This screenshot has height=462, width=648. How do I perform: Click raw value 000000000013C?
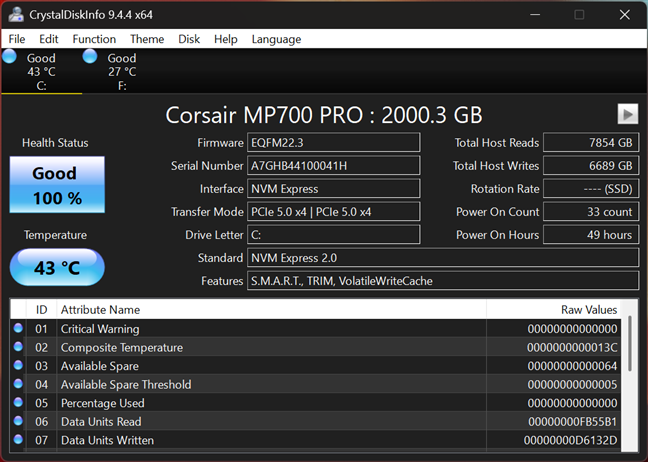[x=572, y=348]
